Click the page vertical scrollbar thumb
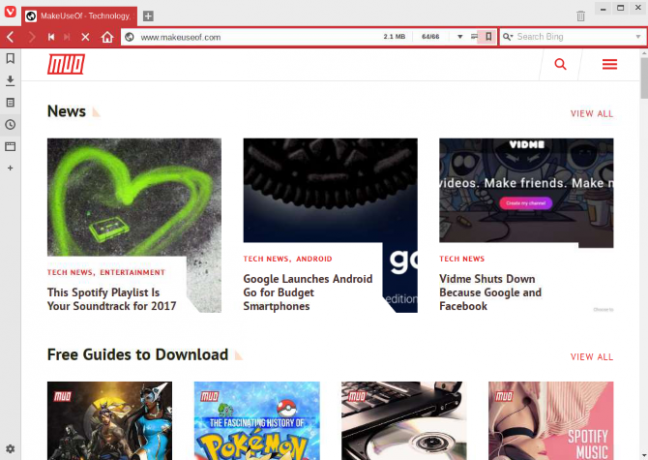This screenshot has width=648, height=460. click(644, 78)
